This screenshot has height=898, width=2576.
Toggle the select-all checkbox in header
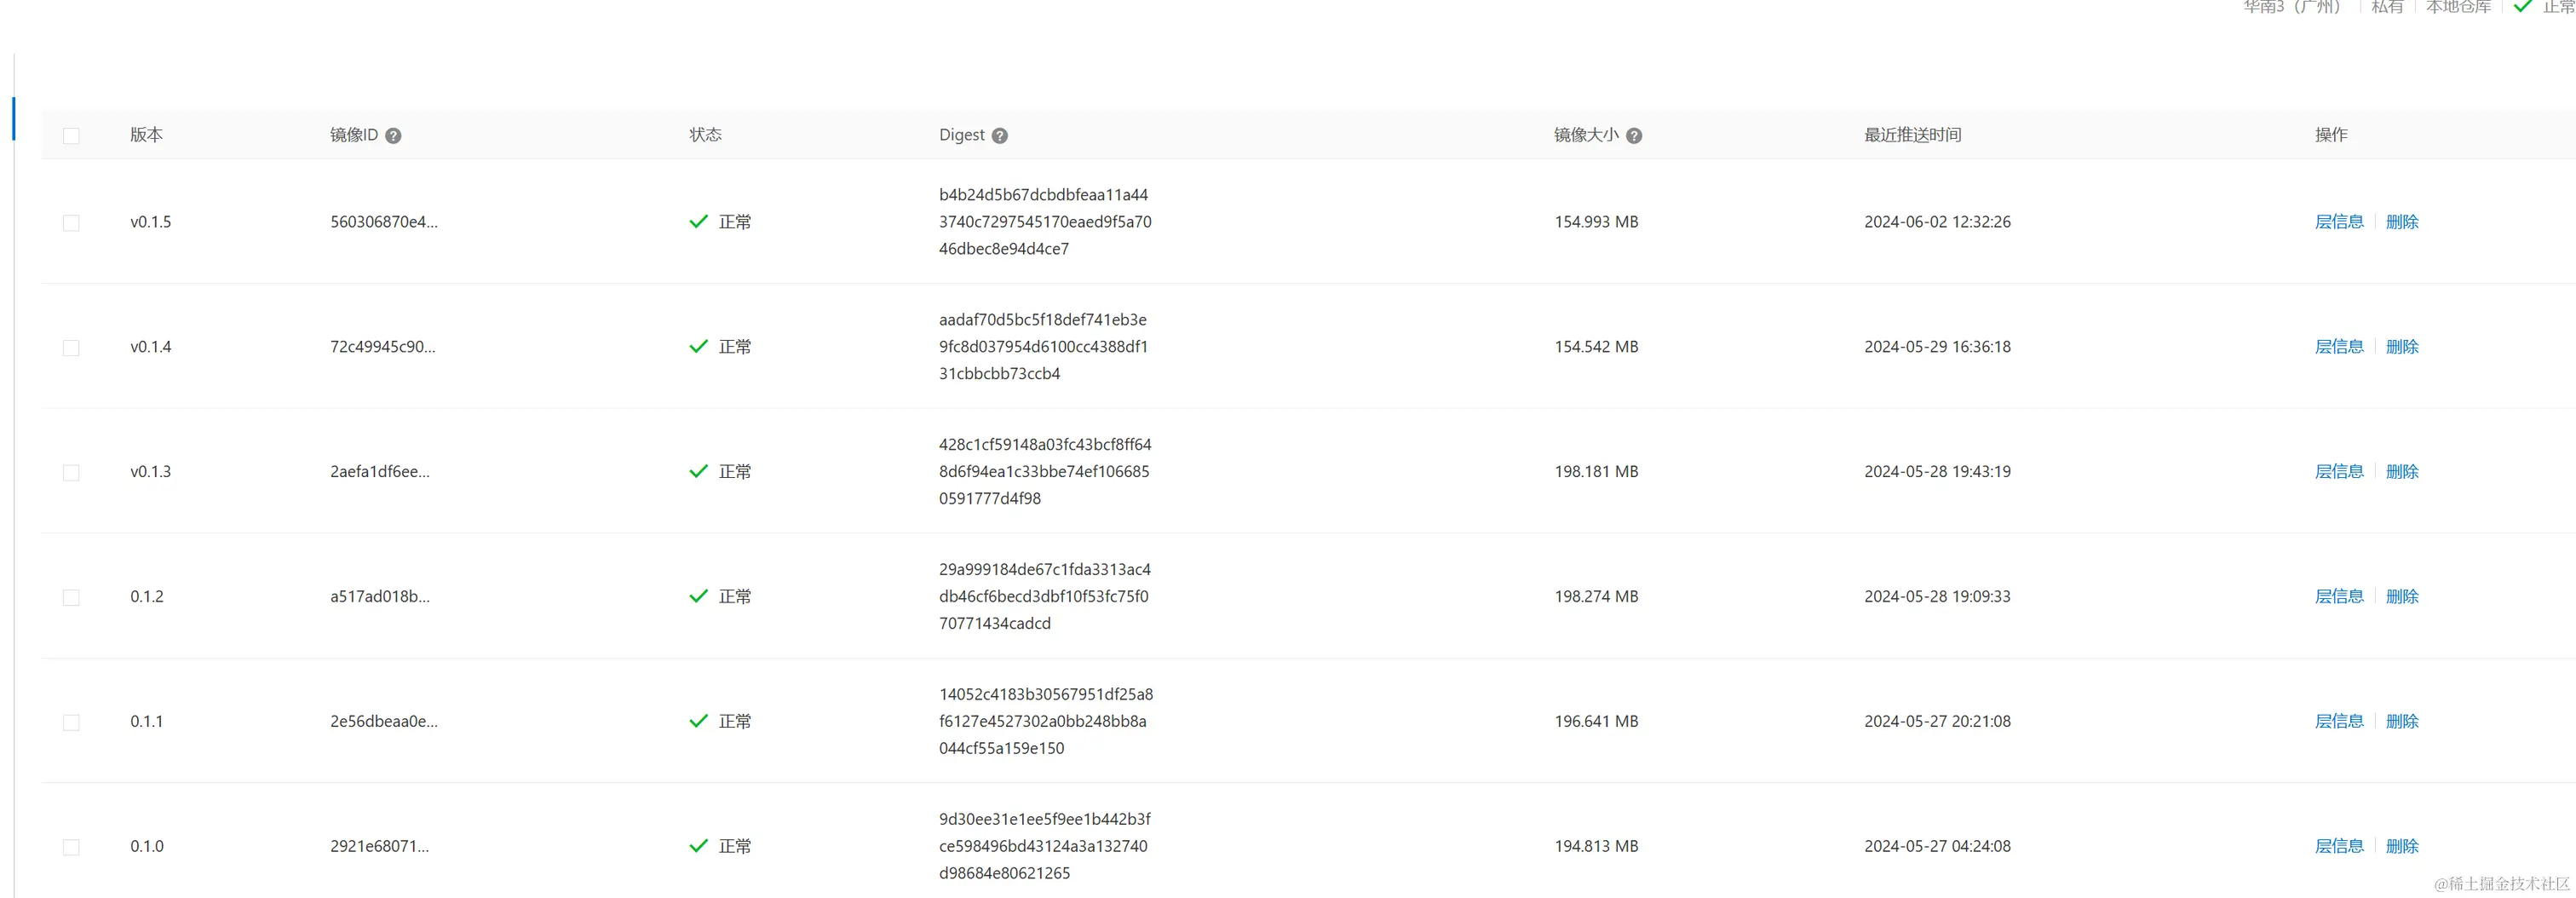[x=71, y=136]
